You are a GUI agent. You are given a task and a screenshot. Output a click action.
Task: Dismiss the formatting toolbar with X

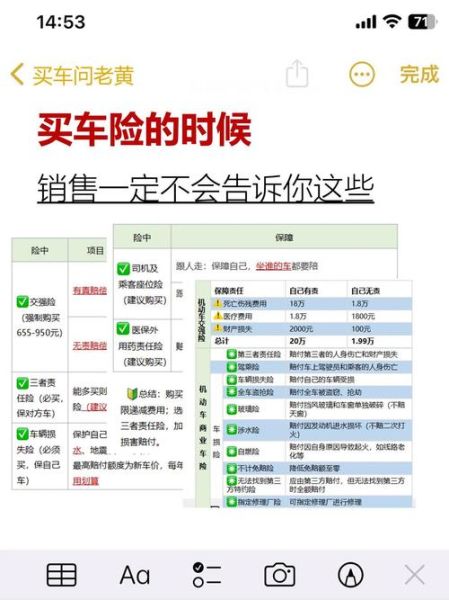415,574
